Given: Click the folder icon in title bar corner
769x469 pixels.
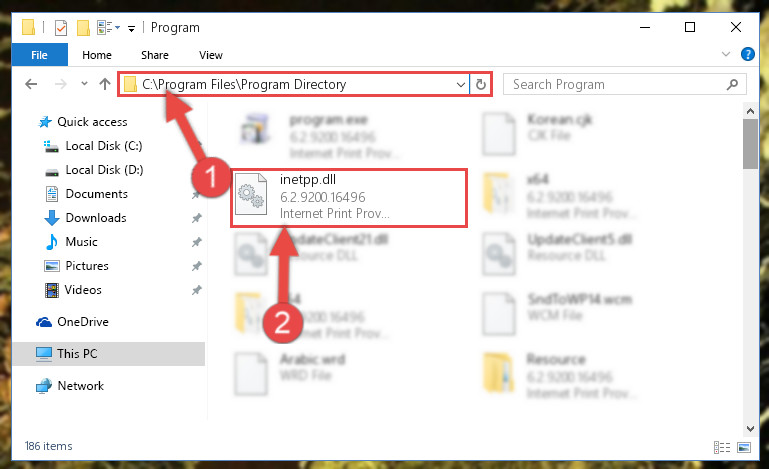Looking at the screenshot, I should coord(28,27).
